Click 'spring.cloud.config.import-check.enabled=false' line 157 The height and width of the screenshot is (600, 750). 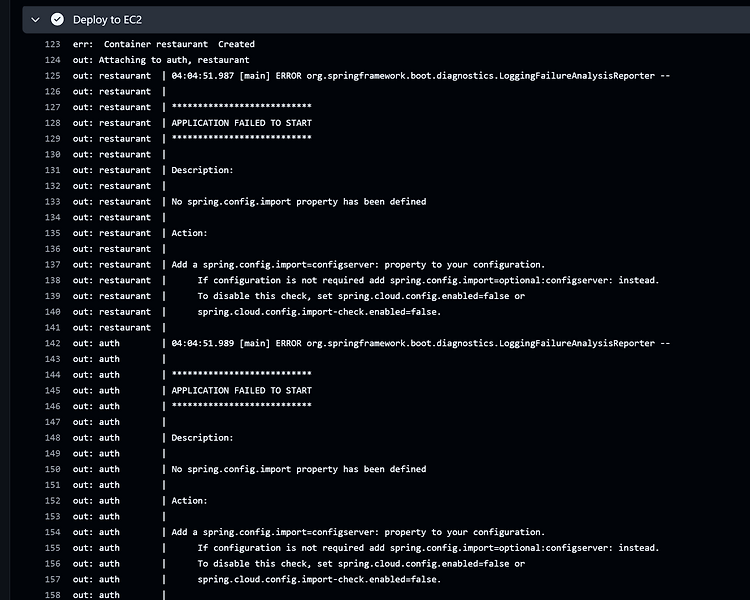[x=320, y=579]
